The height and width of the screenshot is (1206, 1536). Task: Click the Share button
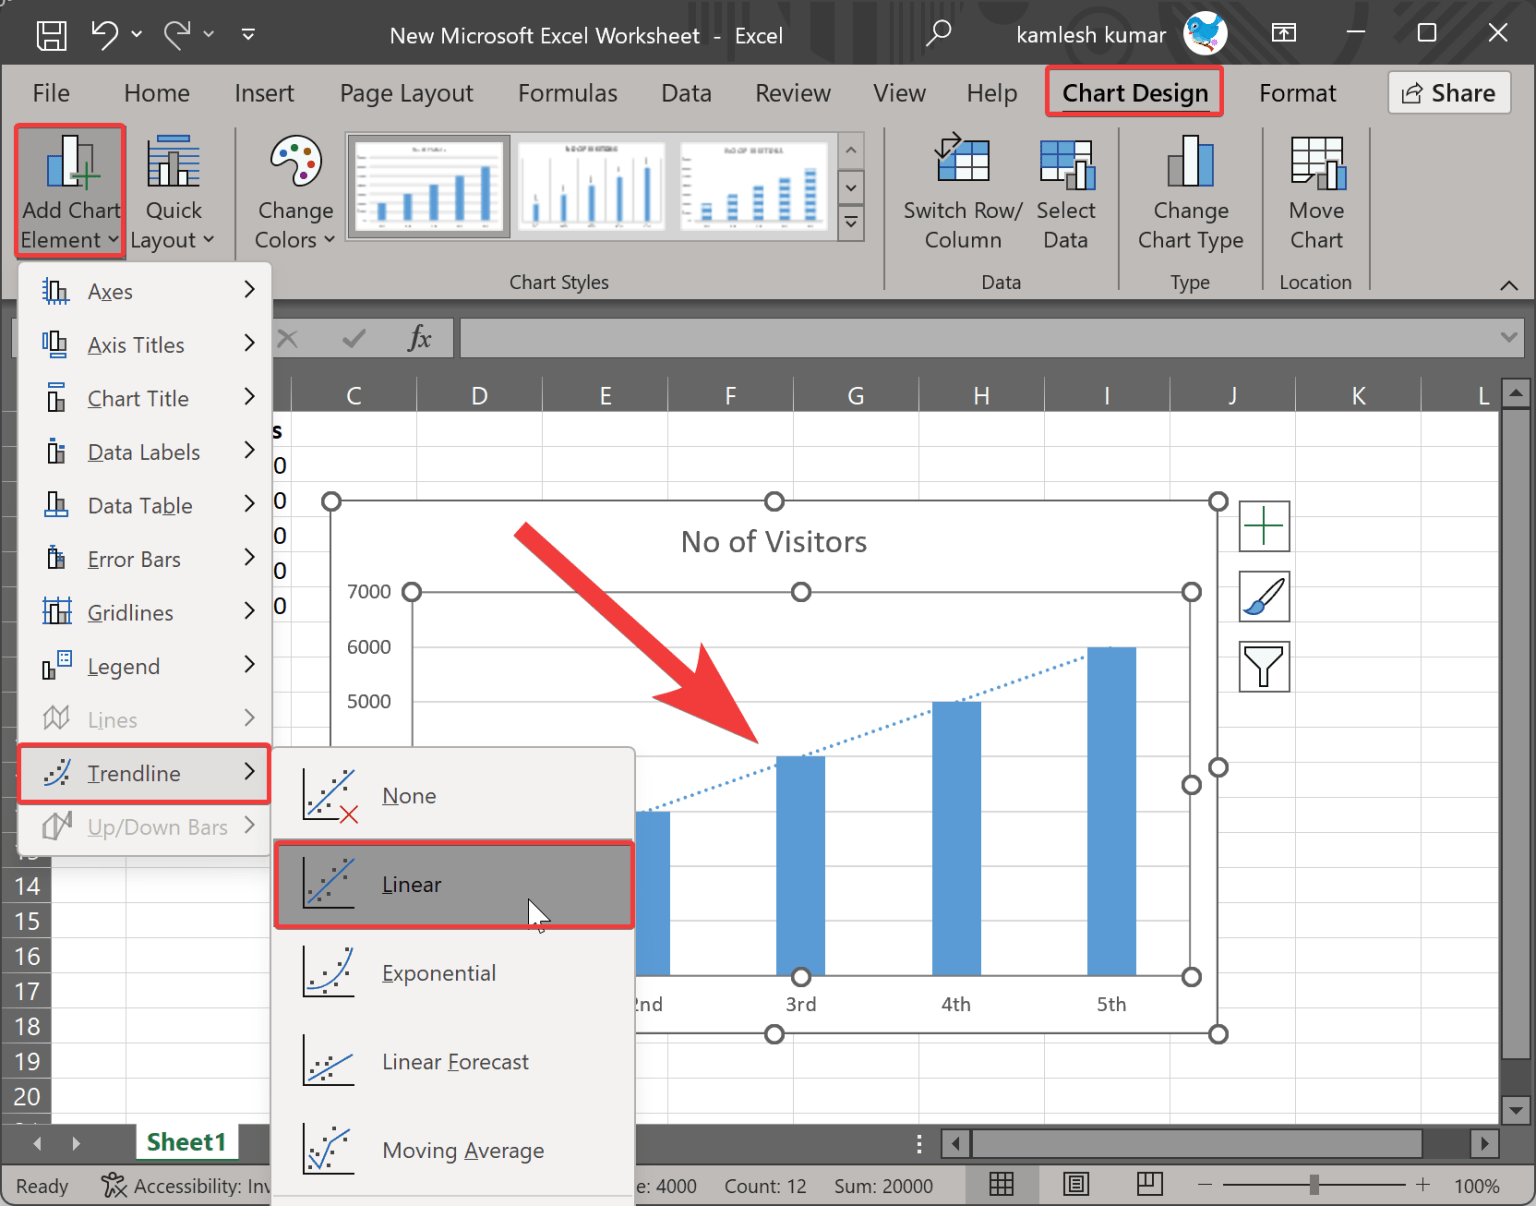pyautogui.click(x=1449, y=93)
